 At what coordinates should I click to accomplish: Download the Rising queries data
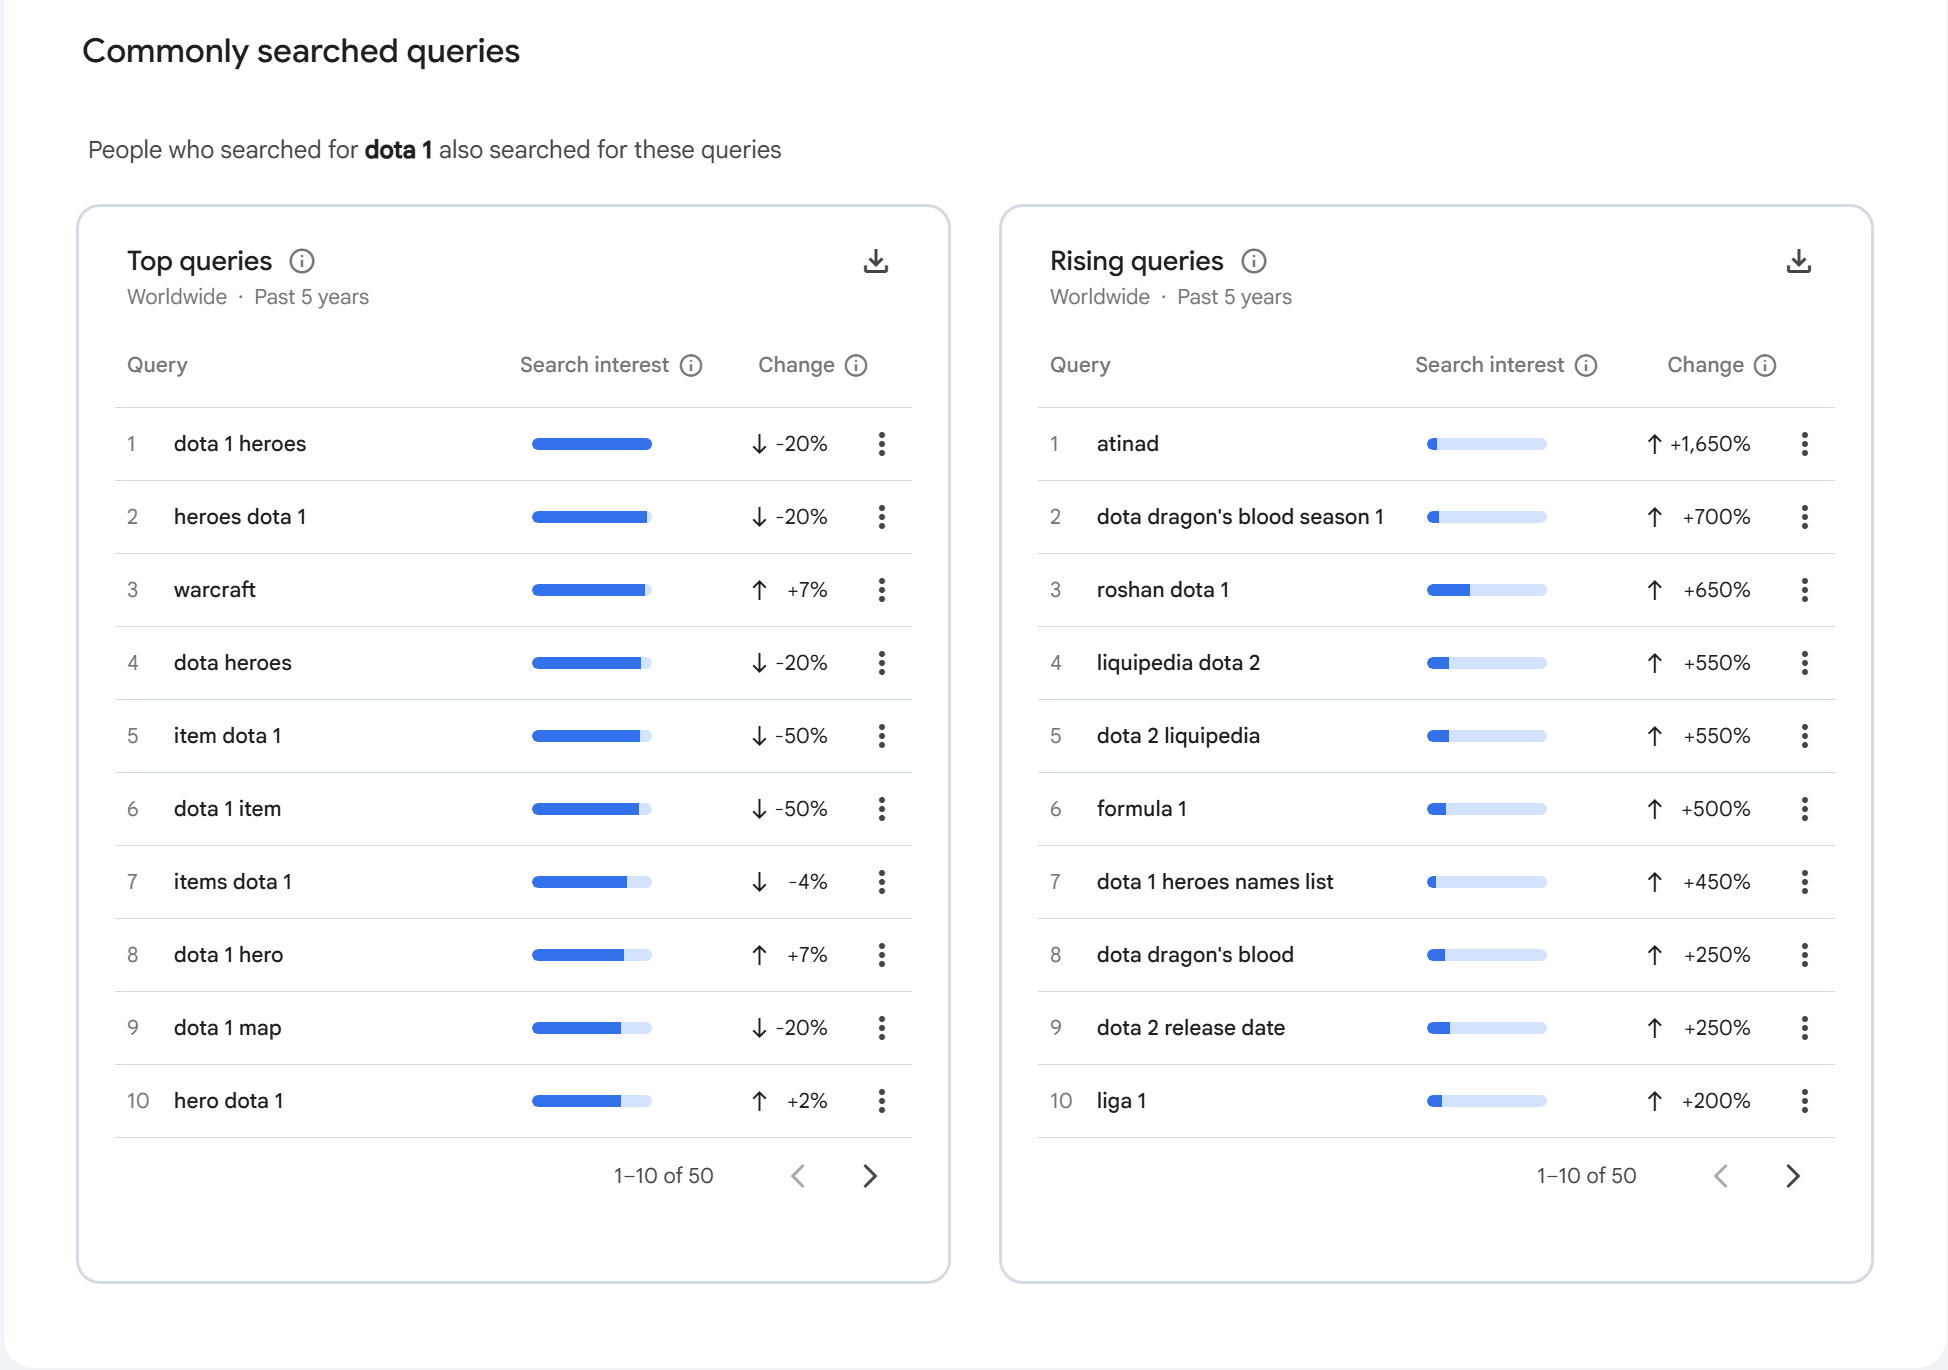coord(1799,261)
